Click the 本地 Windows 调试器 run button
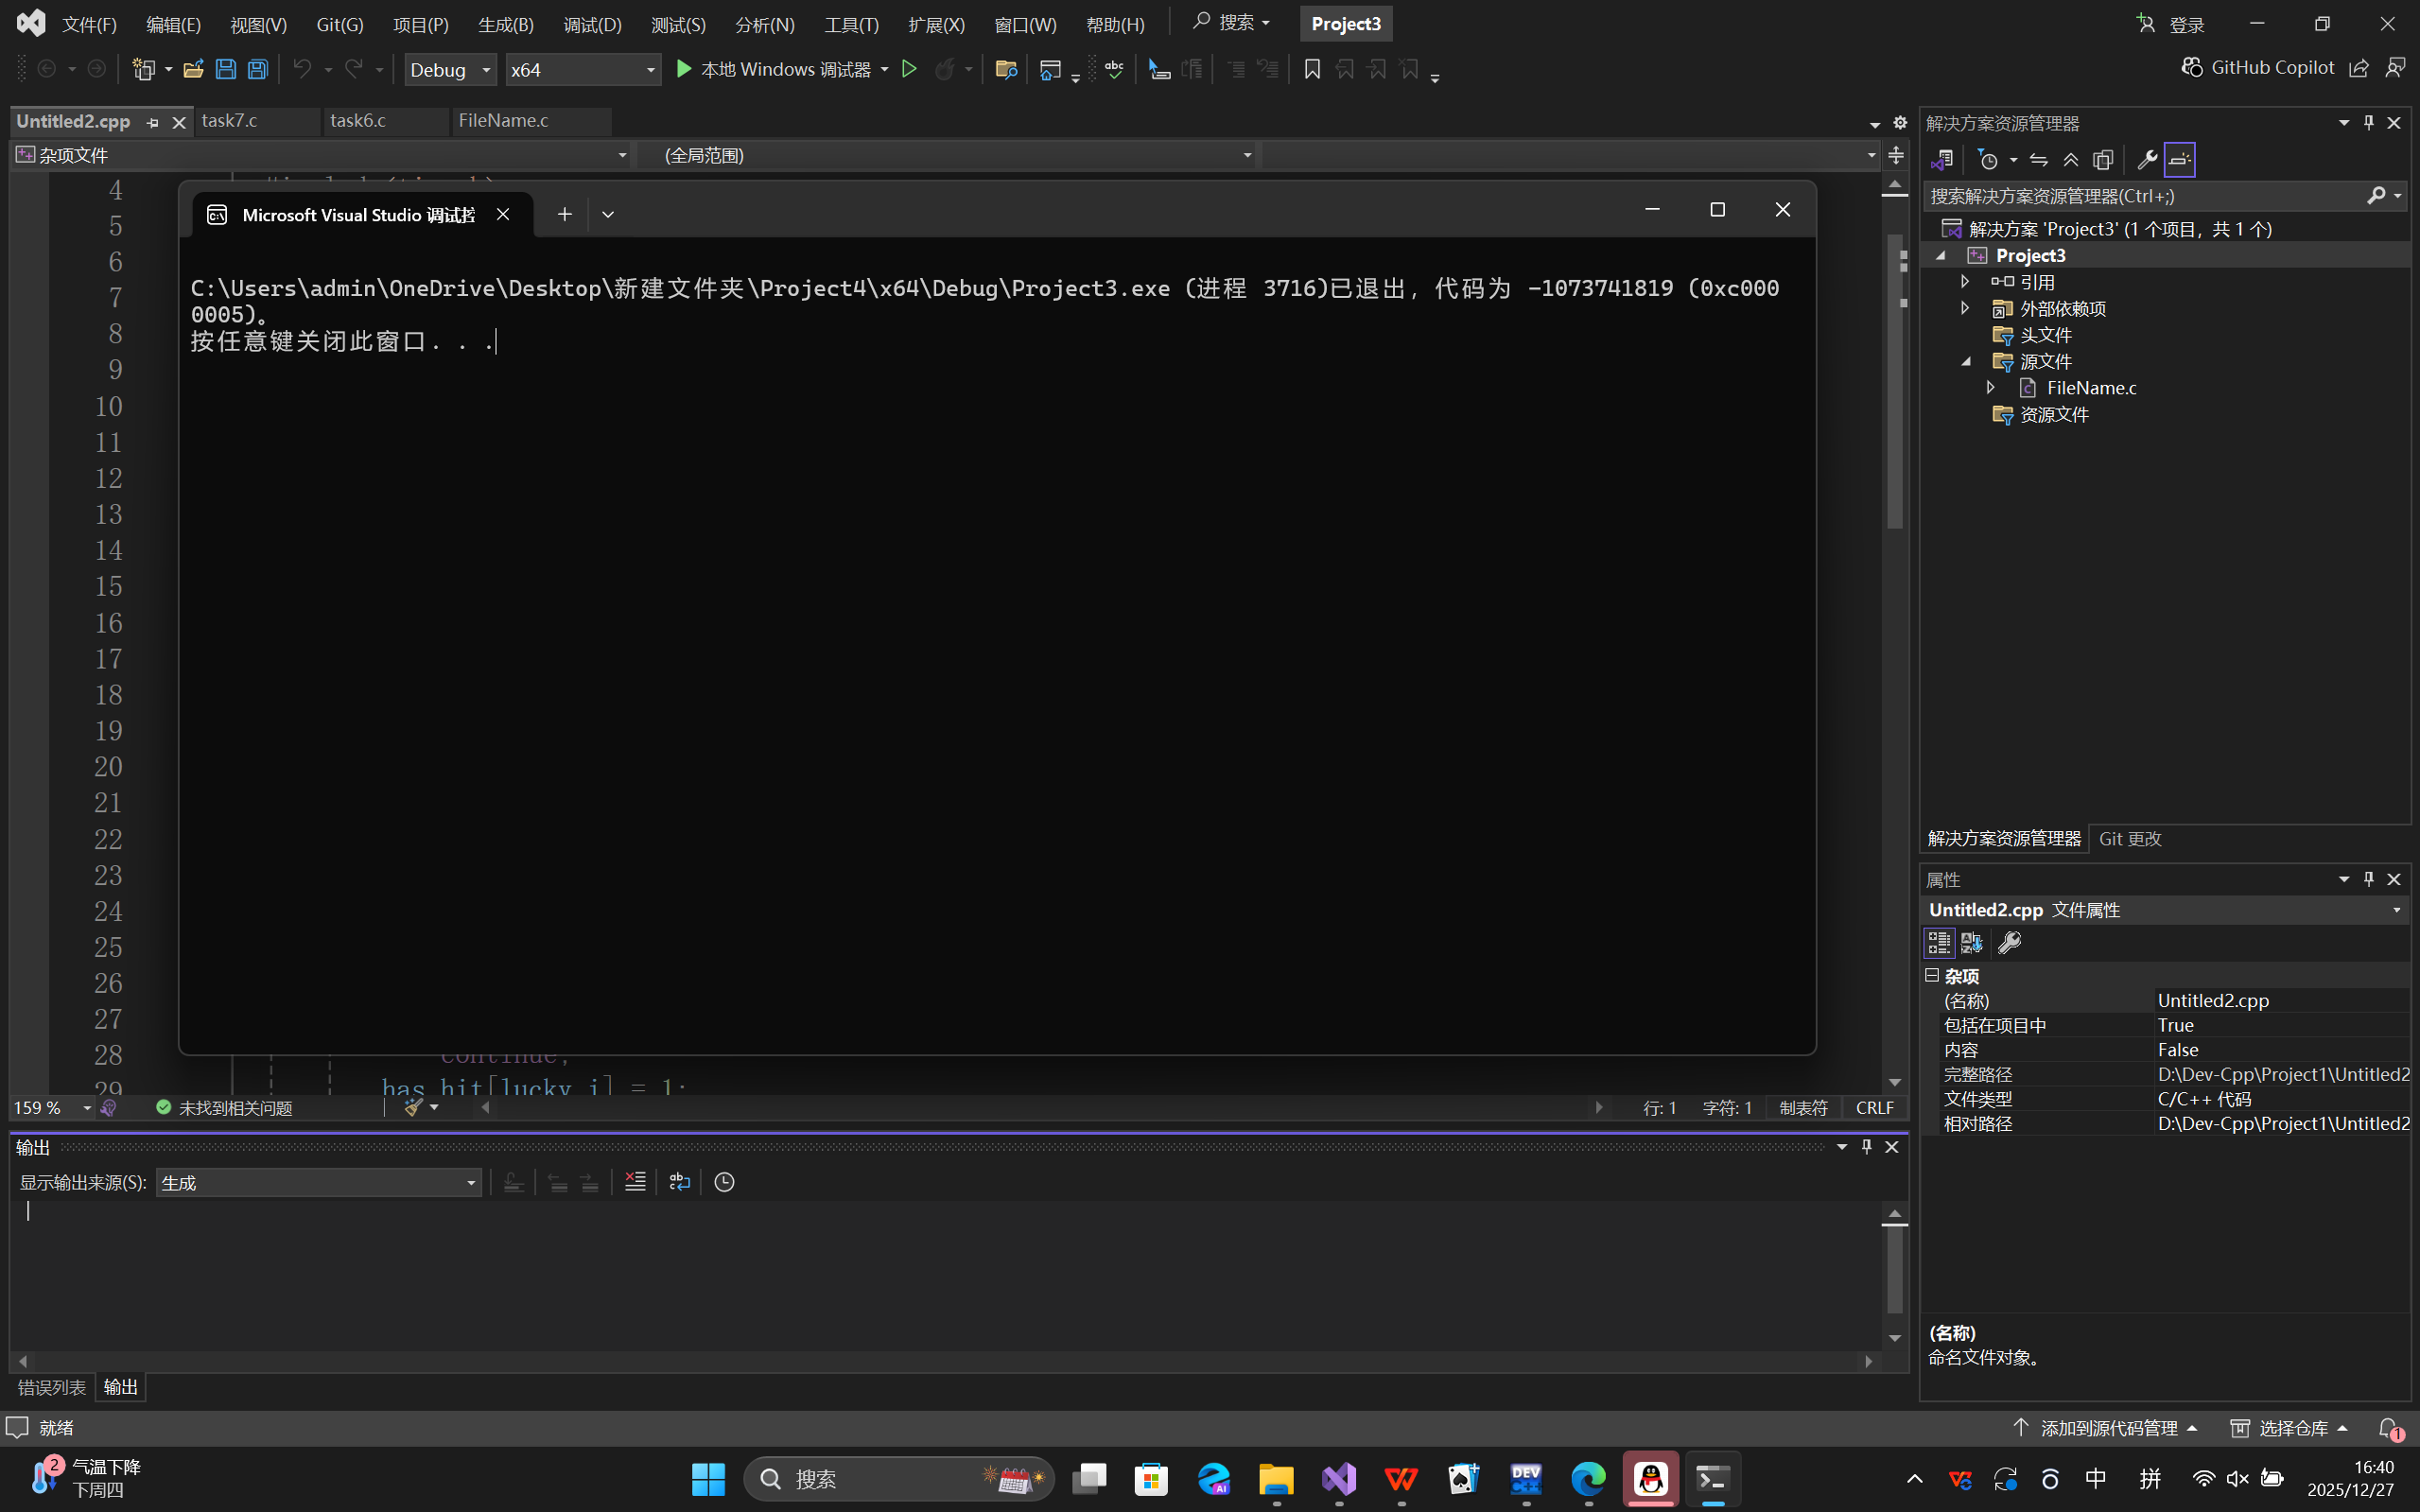Viewport: 2420px width, 1512px height. pyautogui.click(x=773, y=69)
